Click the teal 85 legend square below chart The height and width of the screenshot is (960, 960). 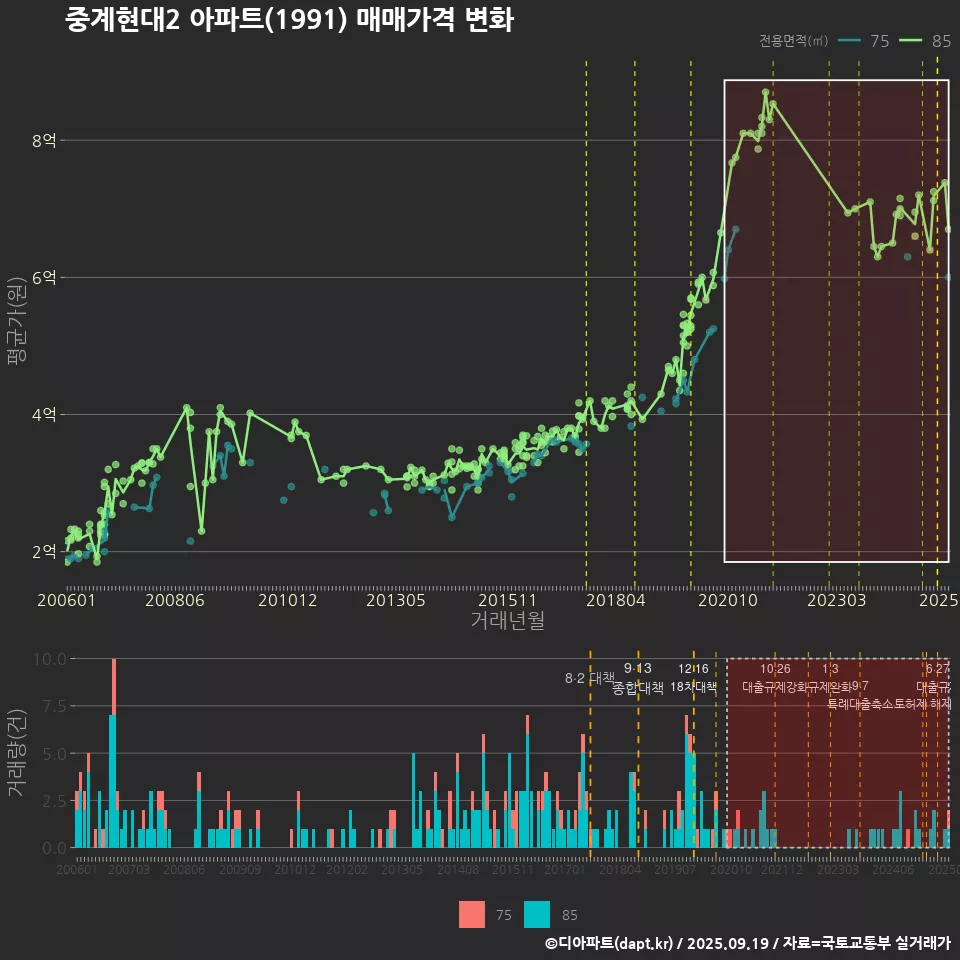(537, 914)
